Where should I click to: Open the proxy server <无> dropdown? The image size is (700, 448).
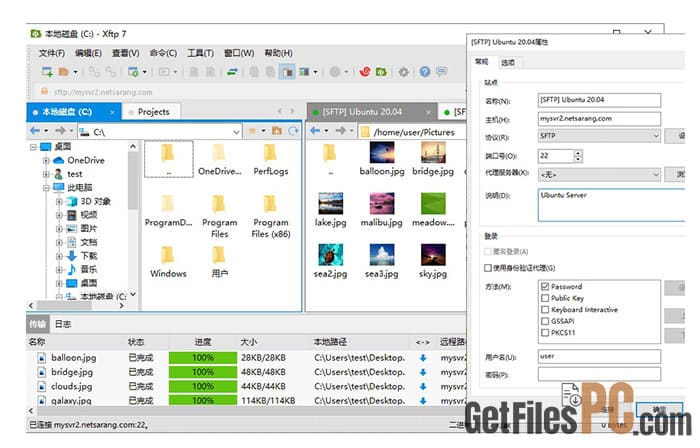[x=599, y=174]
